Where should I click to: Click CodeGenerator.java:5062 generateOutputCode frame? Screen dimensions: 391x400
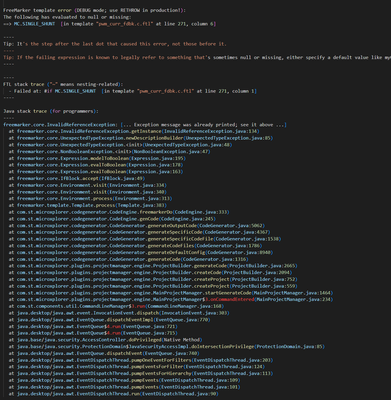click(x=137, y=225)
